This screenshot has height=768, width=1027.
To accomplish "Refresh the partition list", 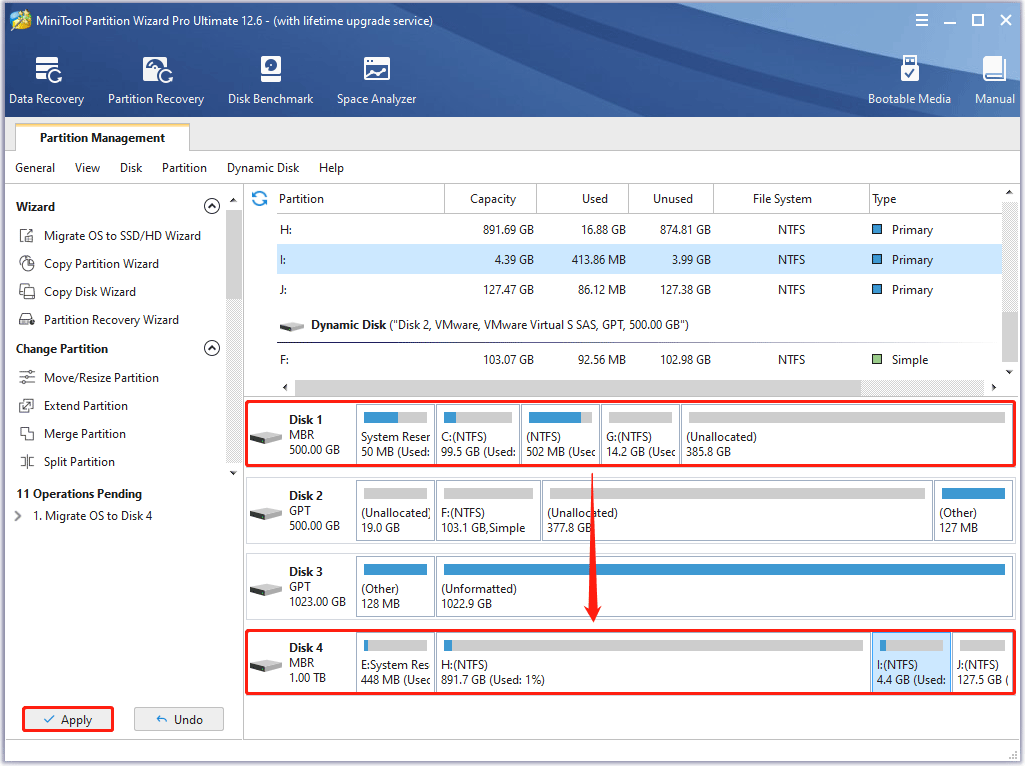I will click(x=259, y=199).
